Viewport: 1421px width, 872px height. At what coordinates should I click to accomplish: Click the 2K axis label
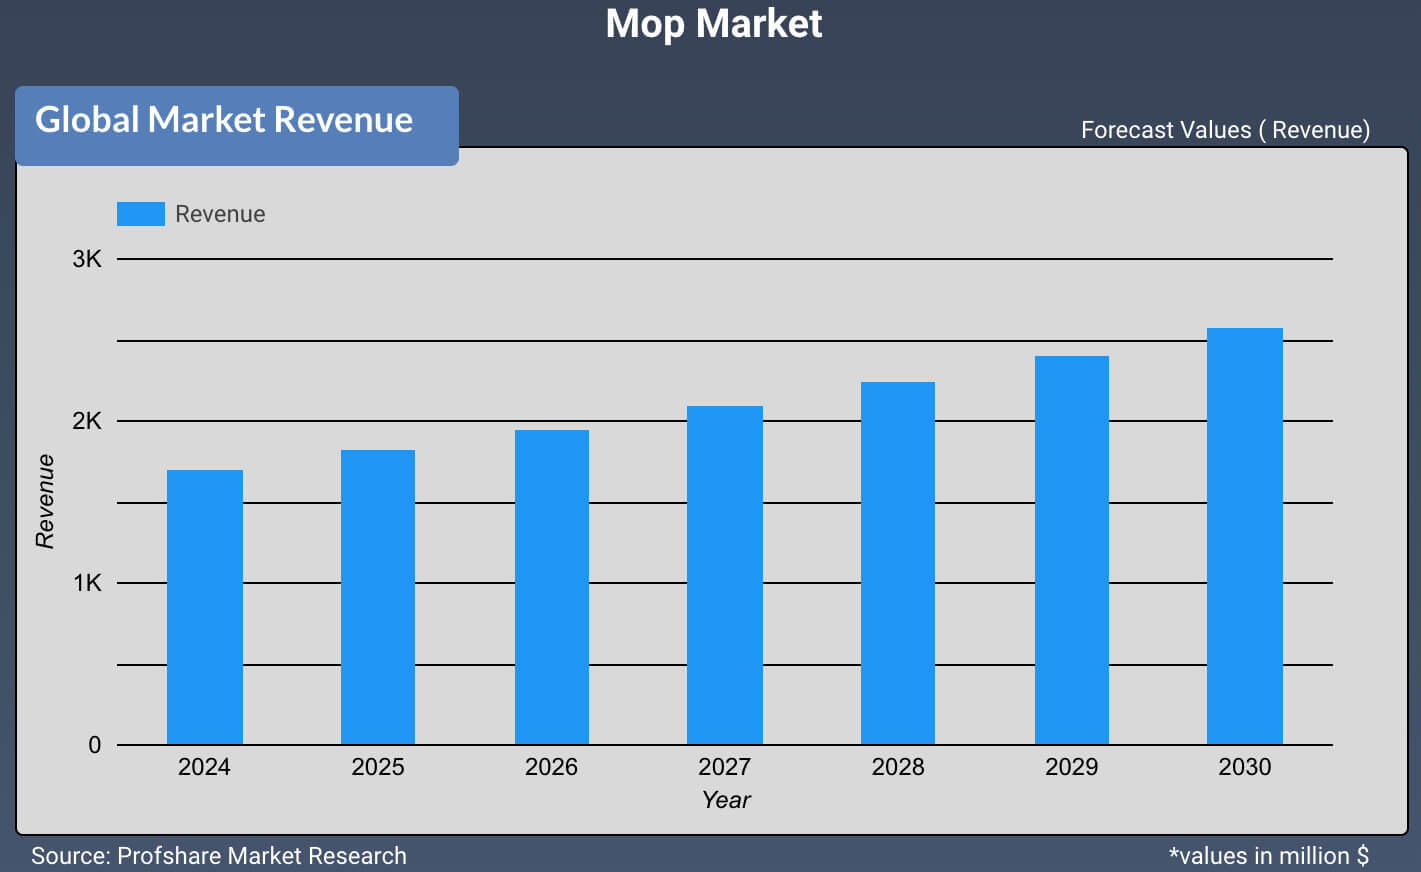pyautogui.click(x=87, y=421)
